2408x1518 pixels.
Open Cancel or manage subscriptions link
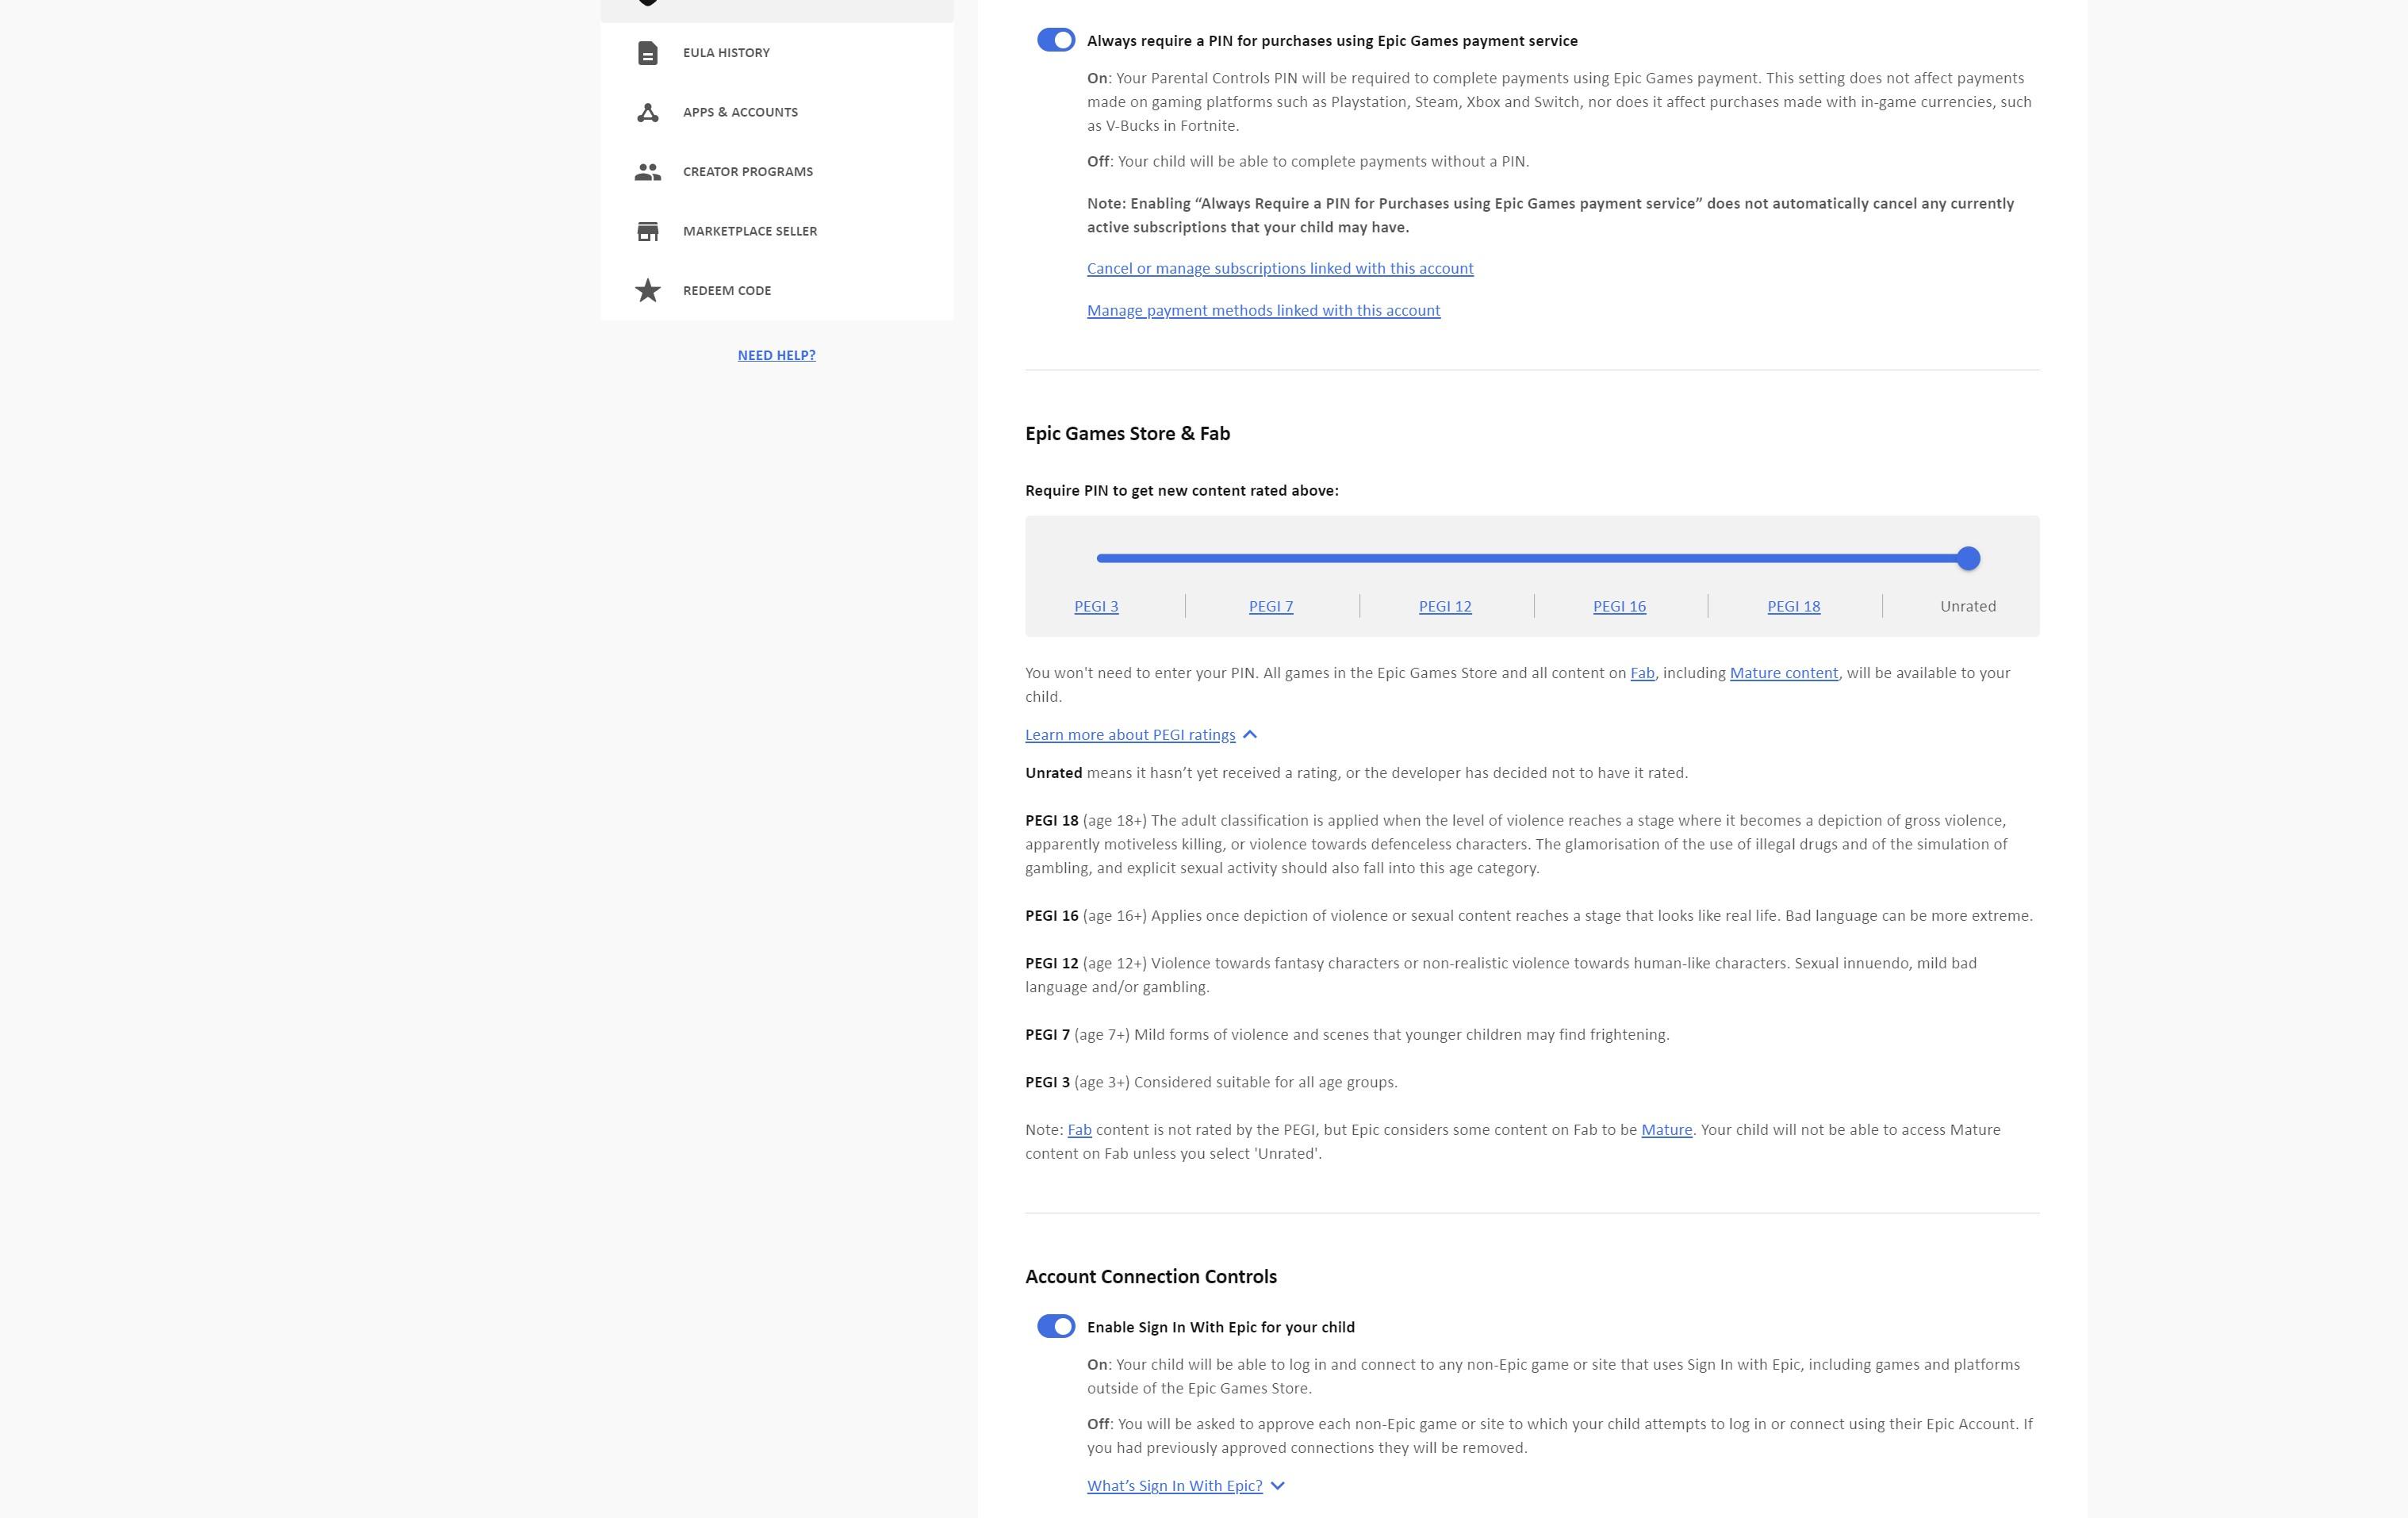click(1279, 269)
